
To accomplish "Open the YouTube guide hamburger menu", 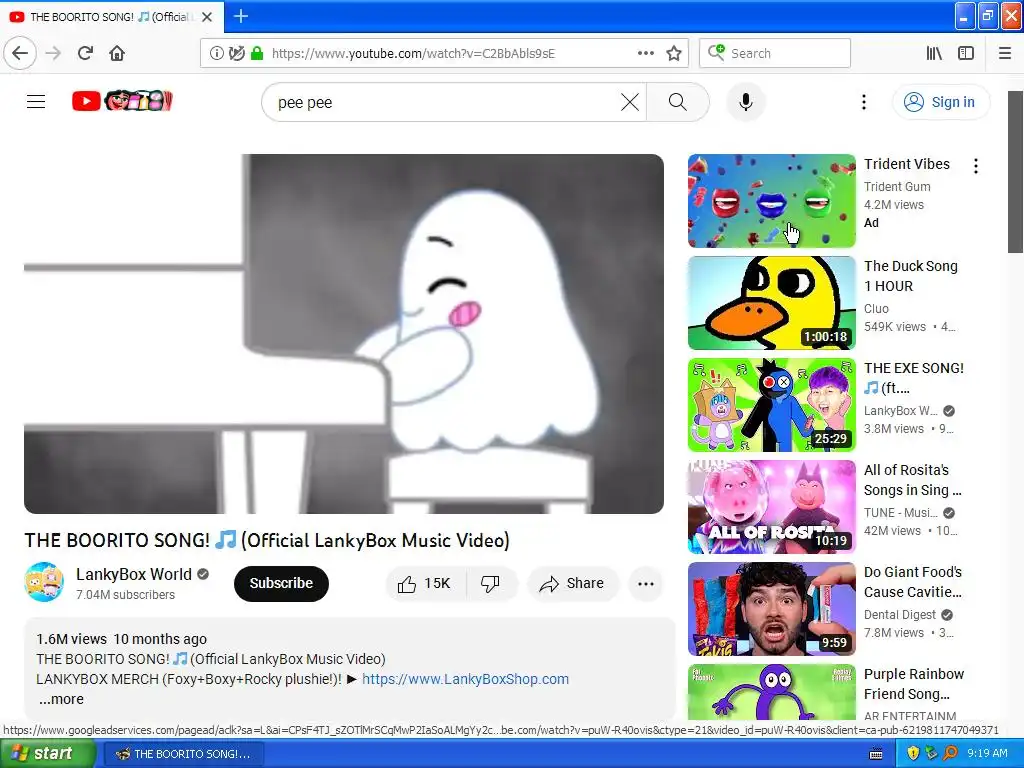I will (36, 102).
